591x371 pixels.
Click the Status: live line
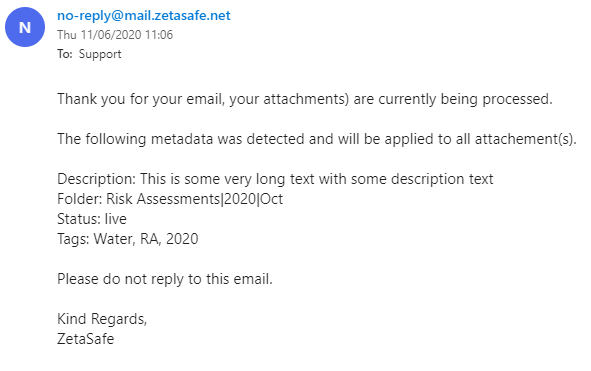click(92, 219)
